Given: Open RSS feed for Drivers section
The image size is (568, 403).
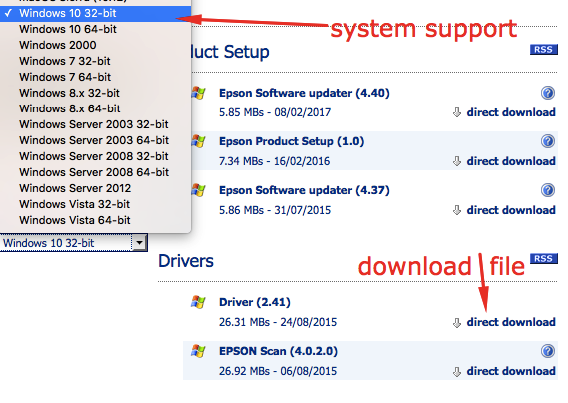Looking at the screenshot, I should pyautogui.click(x=543, y=259).
